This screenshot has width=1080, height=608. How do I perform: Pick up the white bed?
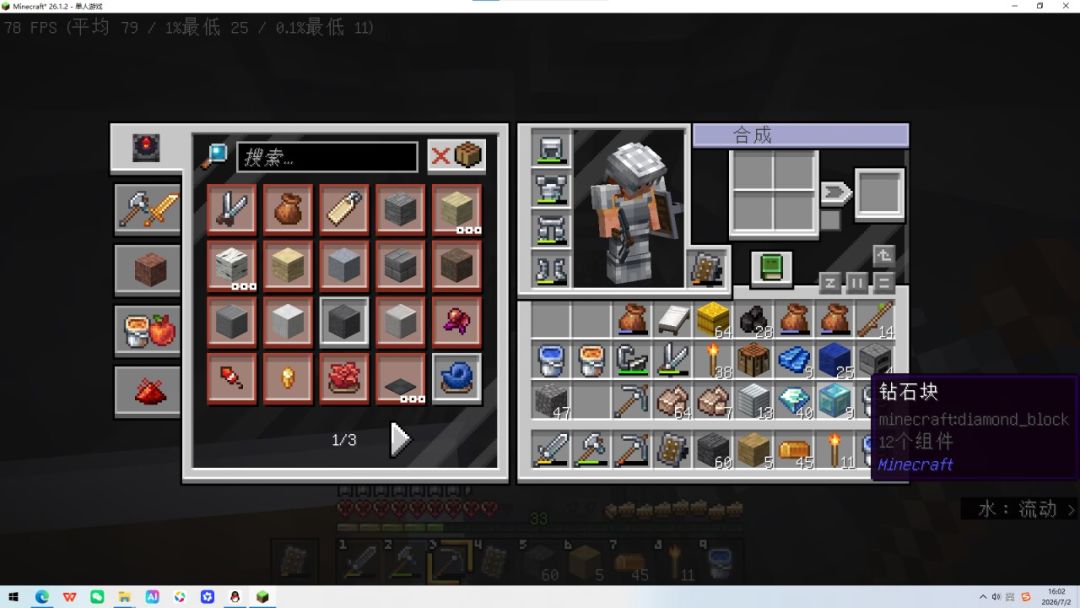[673, 320]
